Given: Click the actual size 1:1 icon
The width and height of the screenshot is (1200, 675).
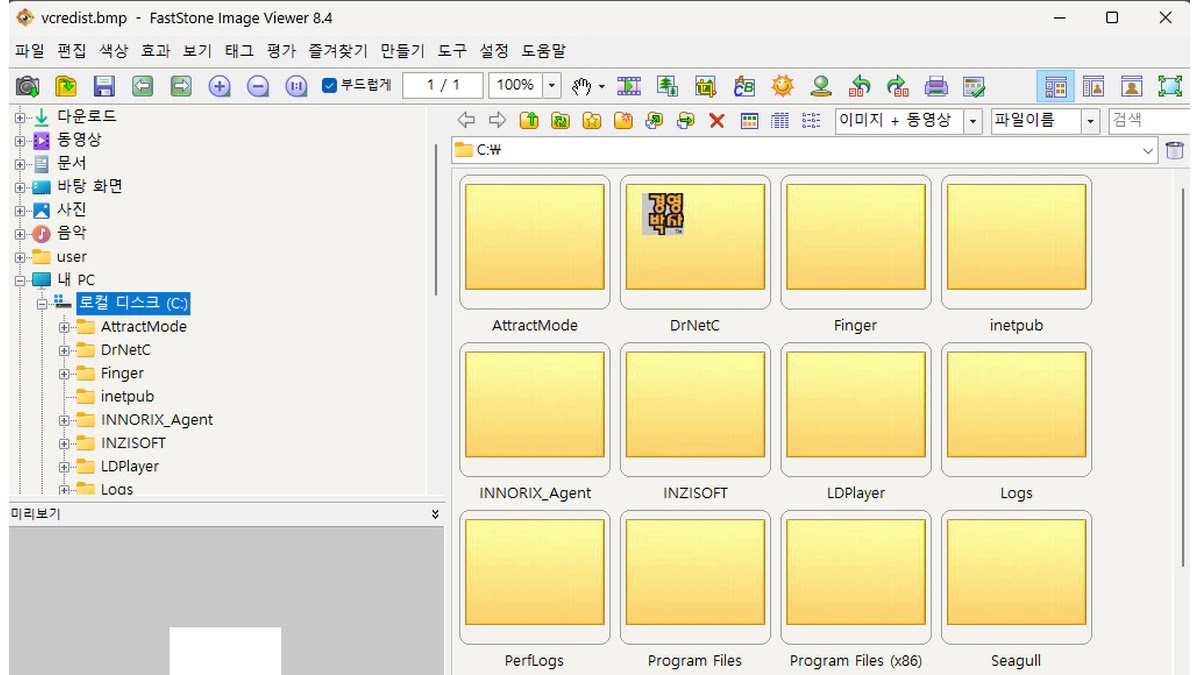Looking at the screenshot, I should coord(296,86).
